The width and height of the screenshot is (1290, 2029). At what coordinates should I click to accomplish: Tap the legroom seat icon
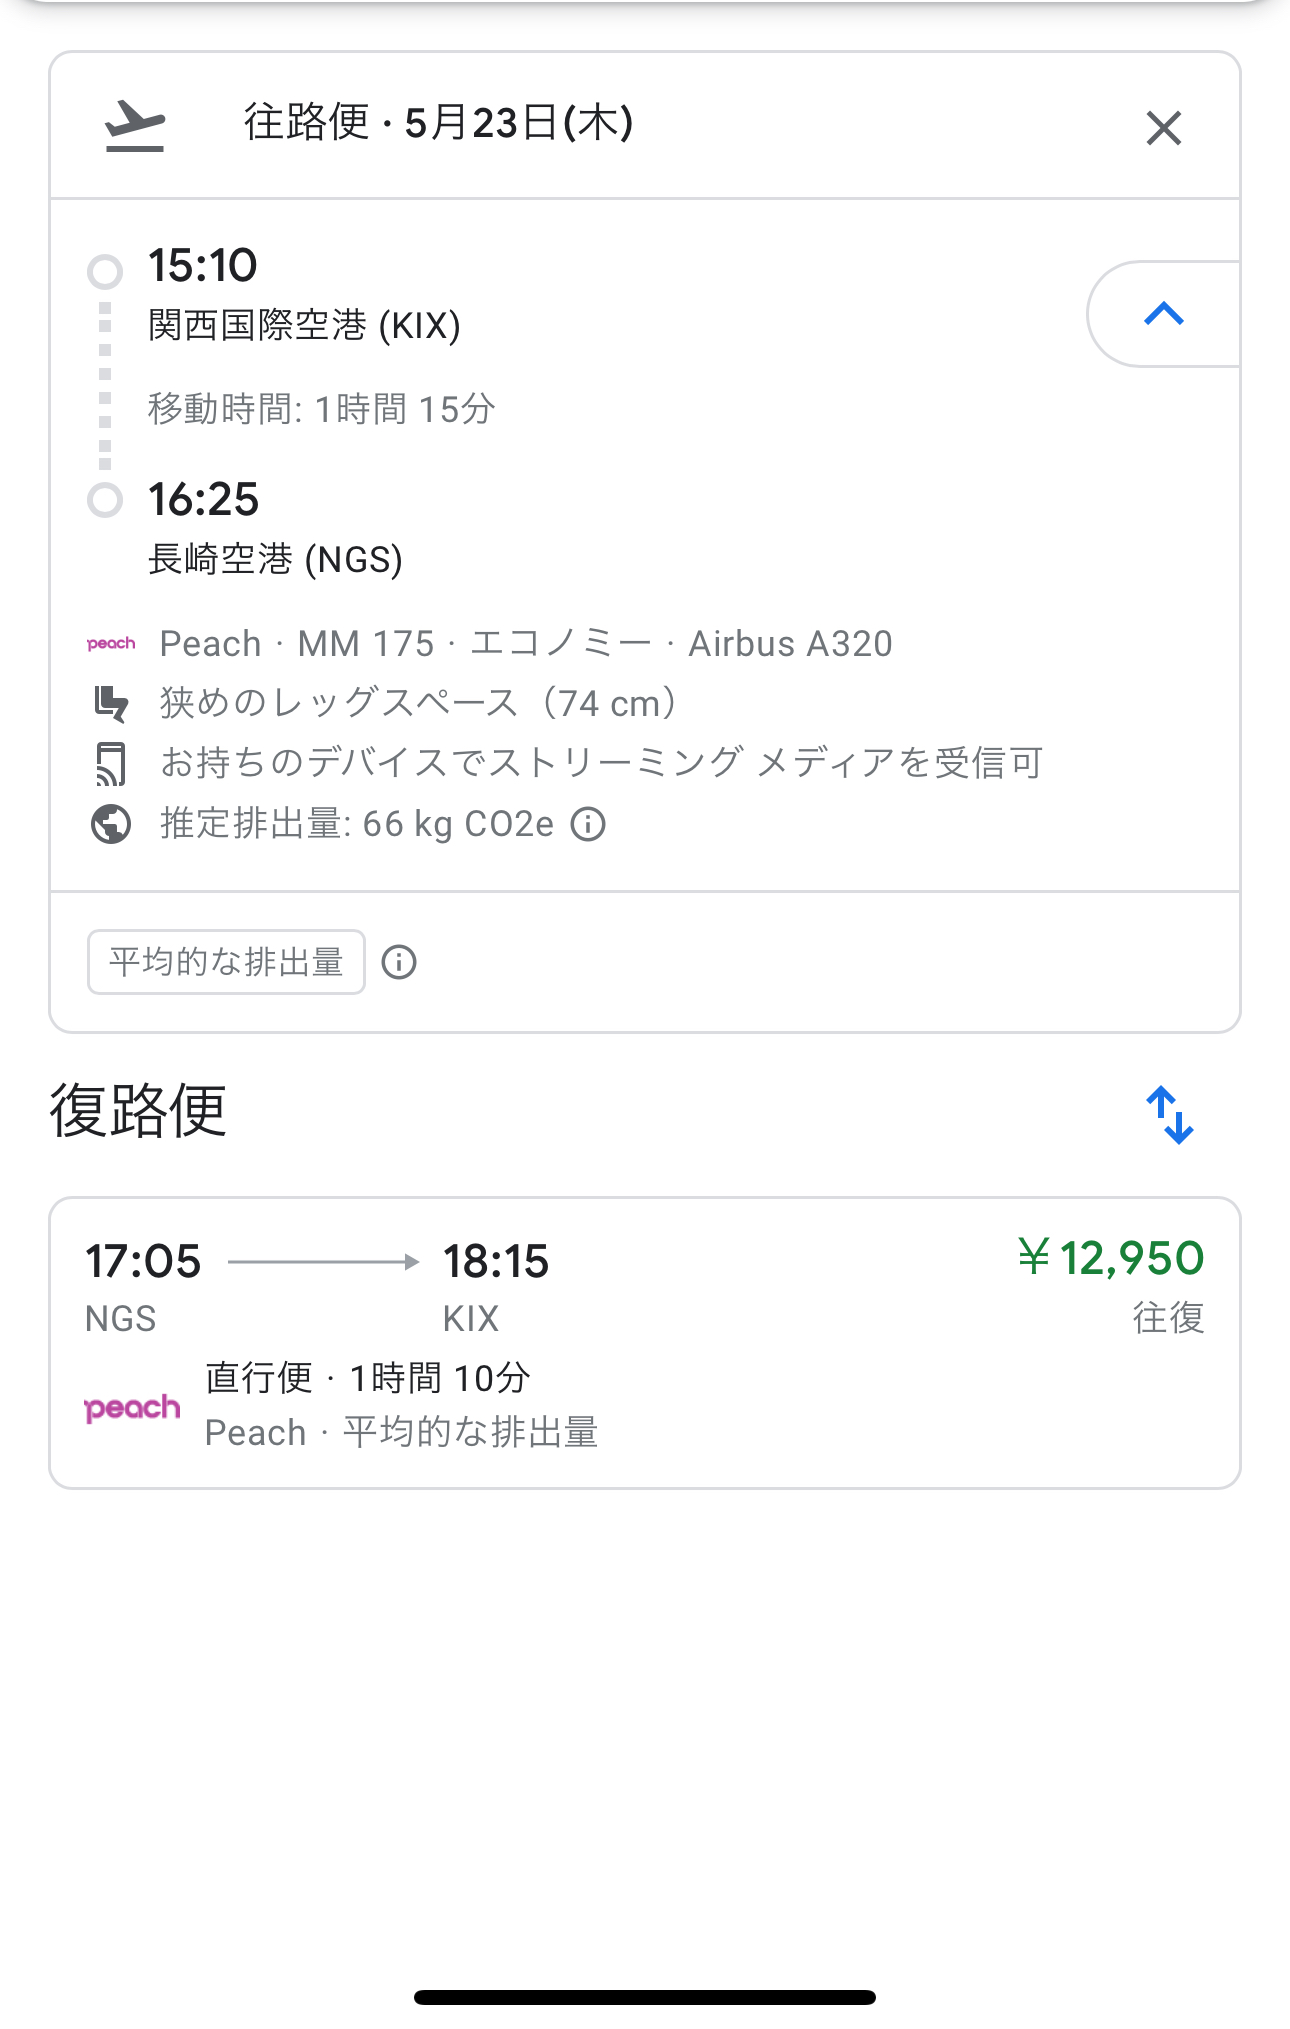[111, 704]
